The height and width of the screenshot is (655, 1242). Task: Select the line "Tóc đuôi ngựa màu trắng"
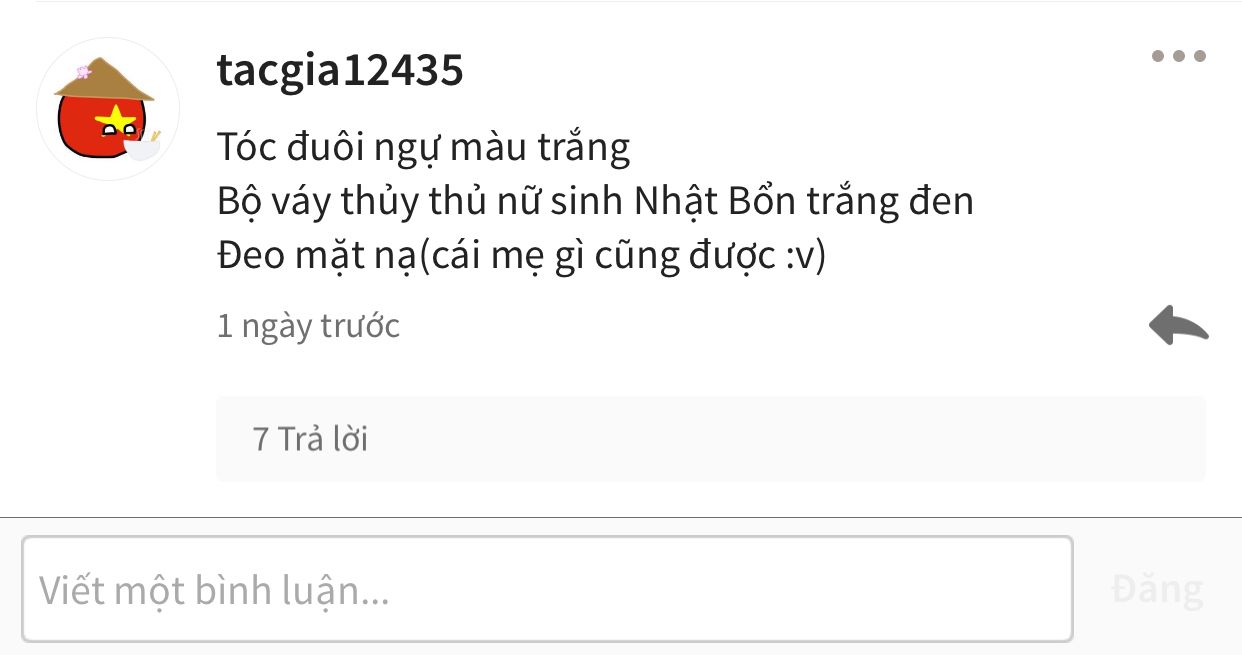coord(423,148)
